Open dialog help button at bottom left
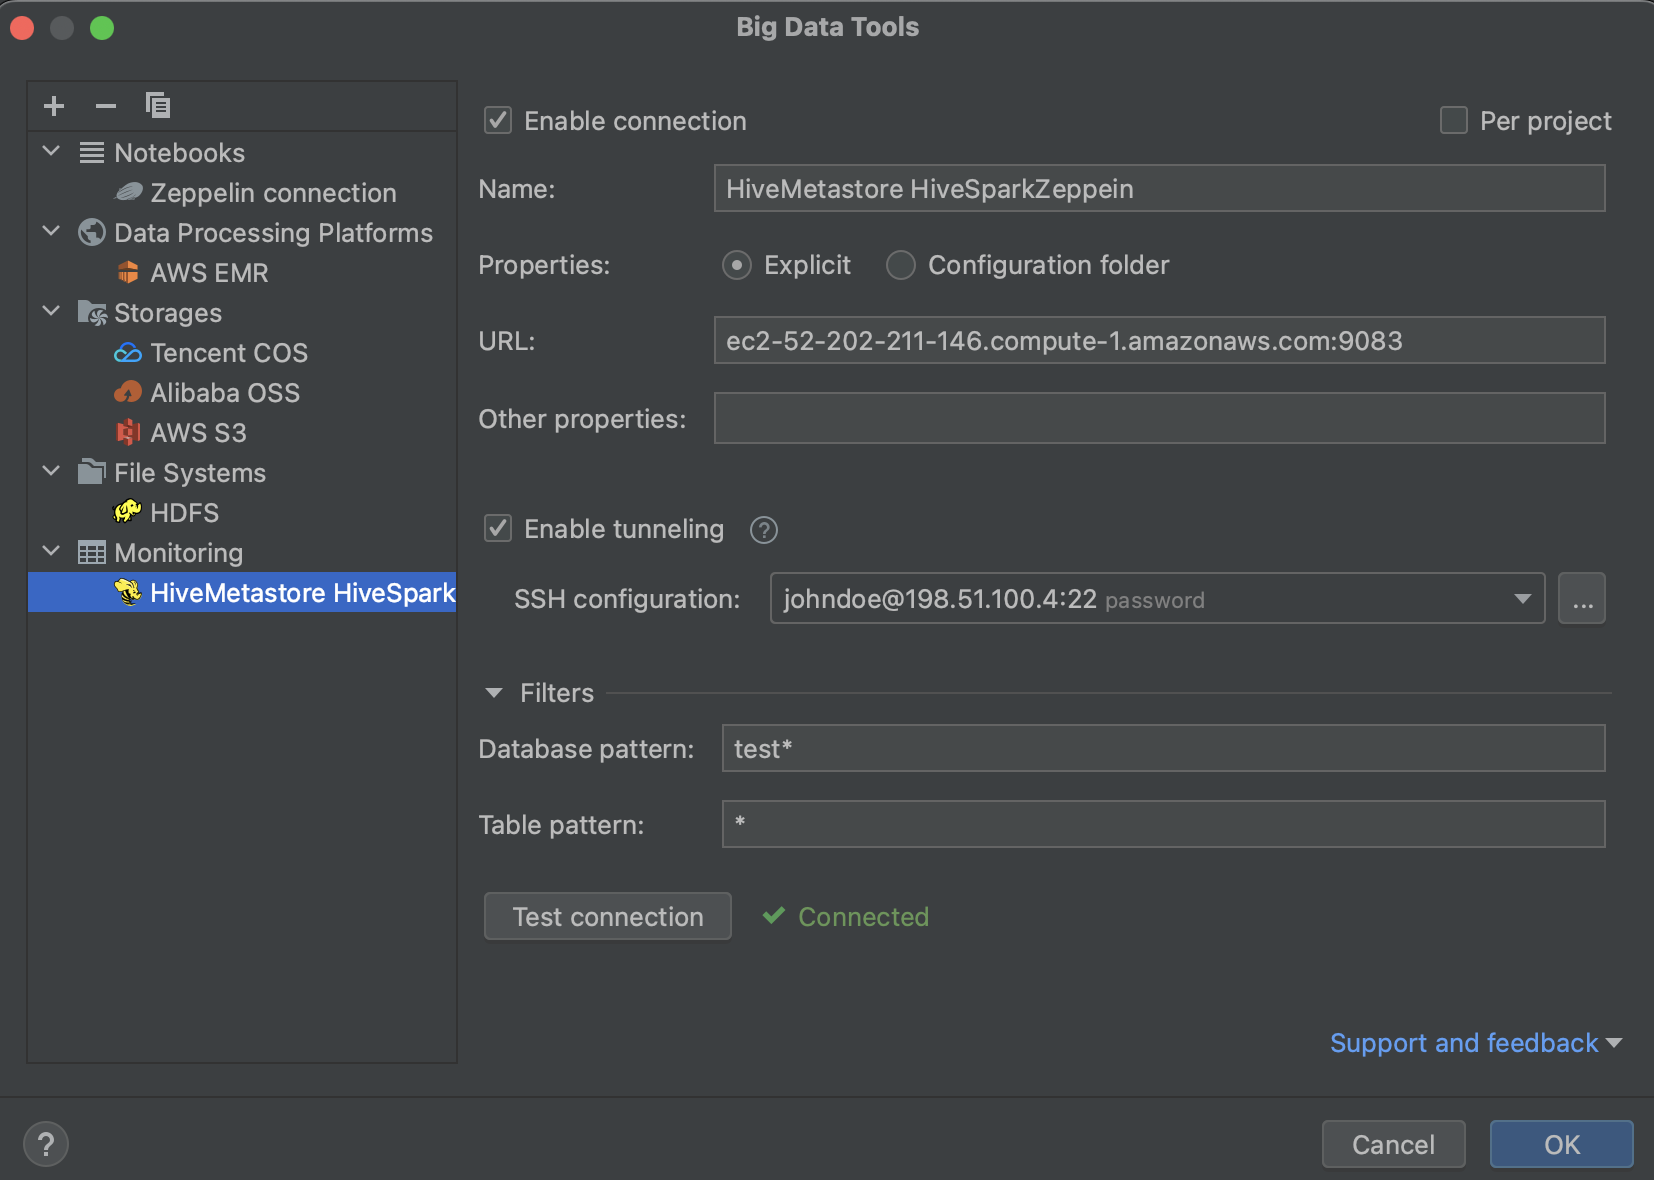The height and width of the screenshot is (1180, 1654). (46, 1144)
